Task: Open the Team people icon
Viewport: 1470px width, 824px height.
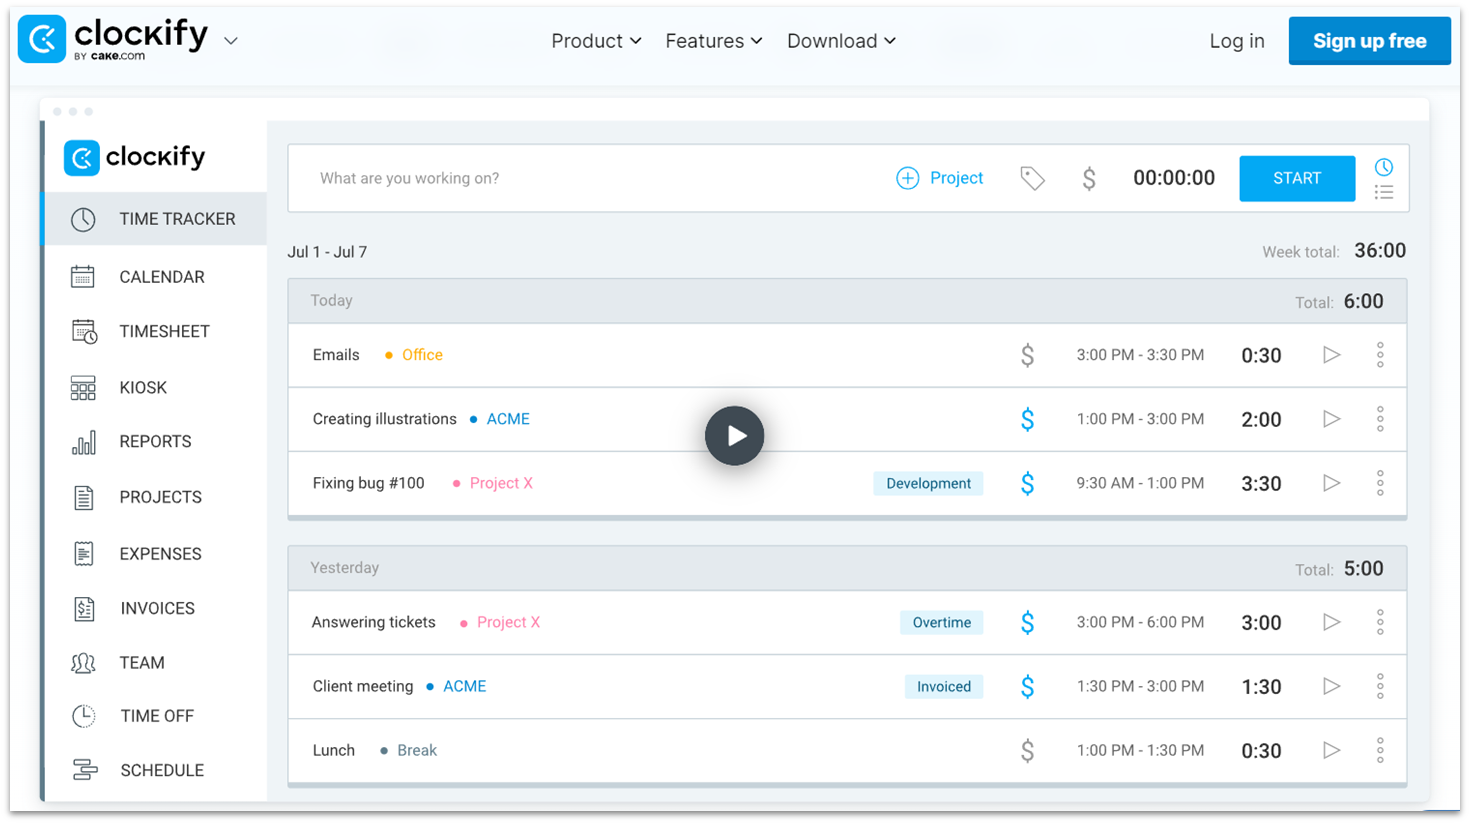Action: pos(84,663)
